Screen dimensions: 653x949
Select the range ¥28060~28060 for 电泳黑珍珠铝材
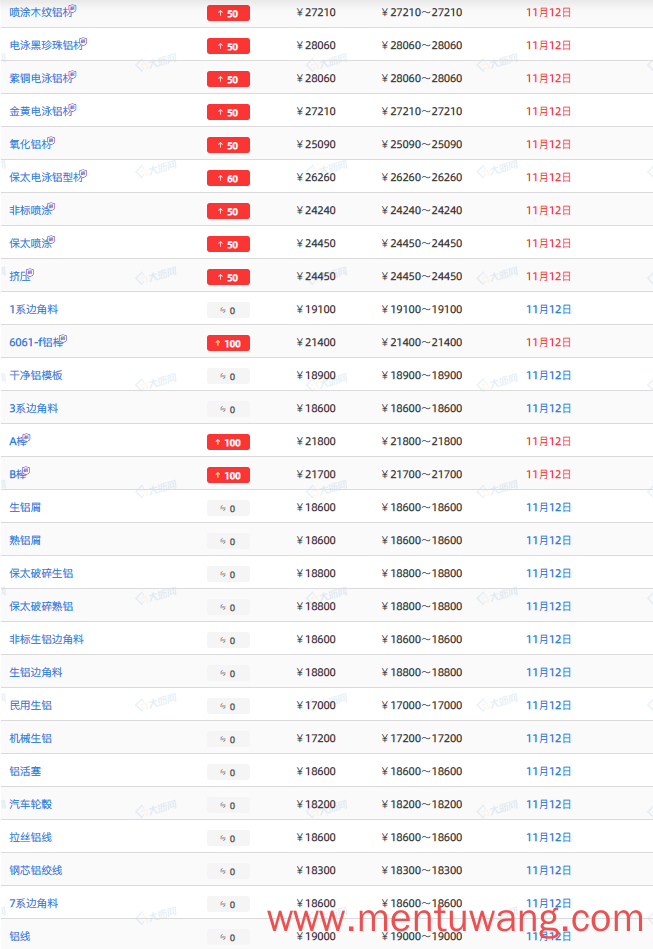[422, 45]
